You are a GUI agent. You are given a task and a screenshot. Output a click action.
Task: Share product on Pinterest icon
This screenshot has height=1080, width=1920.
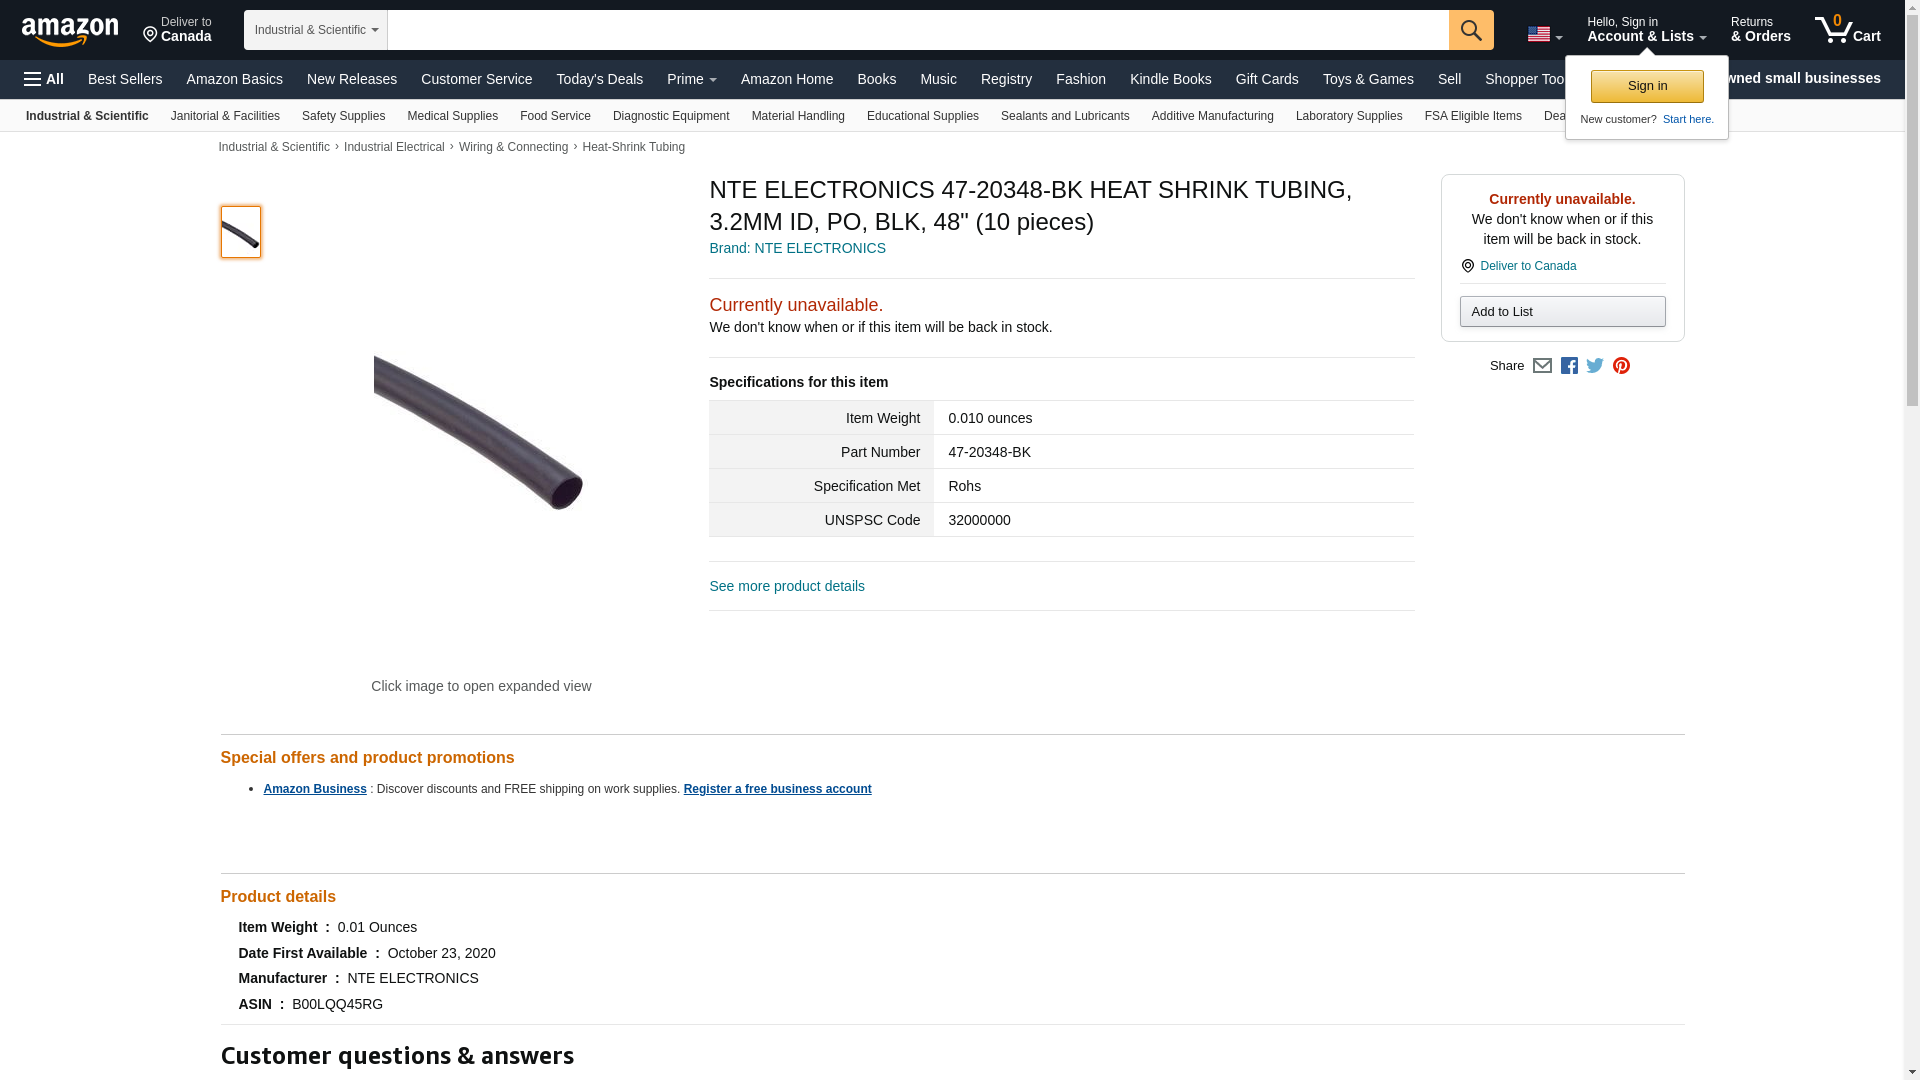(x=1621, y=366)
